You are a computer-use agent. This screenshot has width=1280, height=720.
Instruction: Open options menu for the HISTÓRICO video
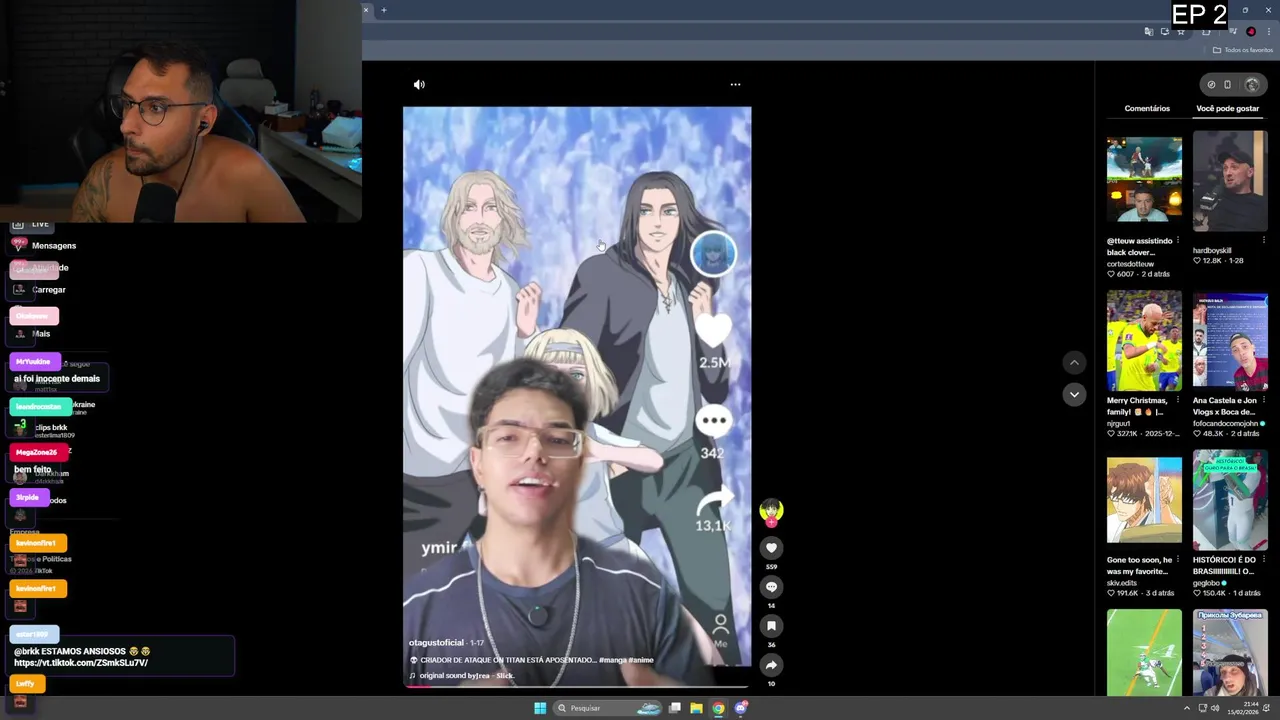pyautogui.click(x=1264, y=560)
